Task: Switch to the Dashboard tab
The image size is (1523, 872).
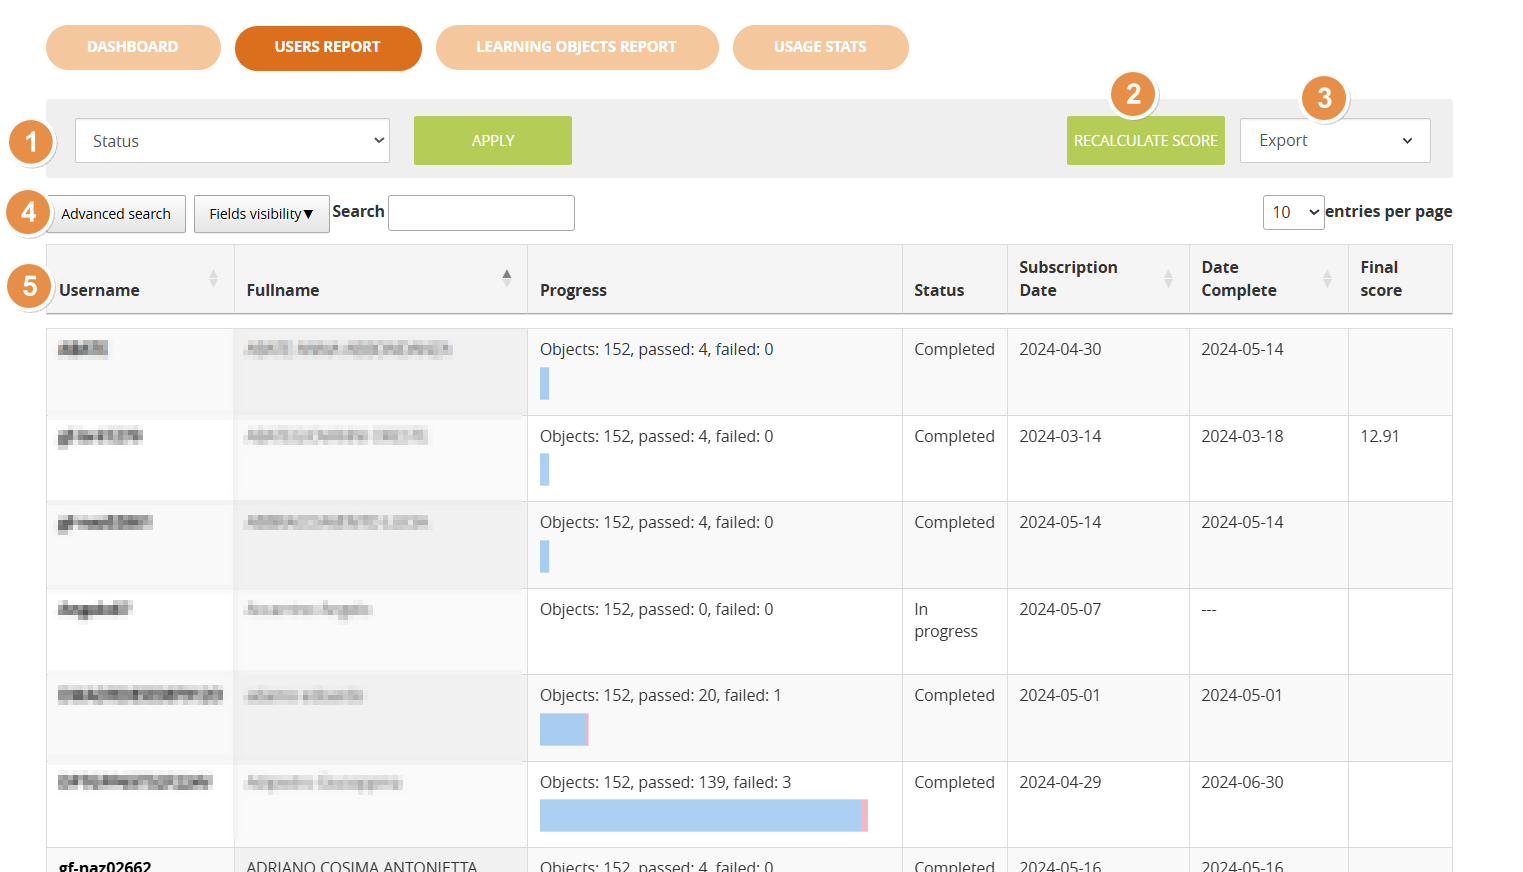Action: [133, 47]
